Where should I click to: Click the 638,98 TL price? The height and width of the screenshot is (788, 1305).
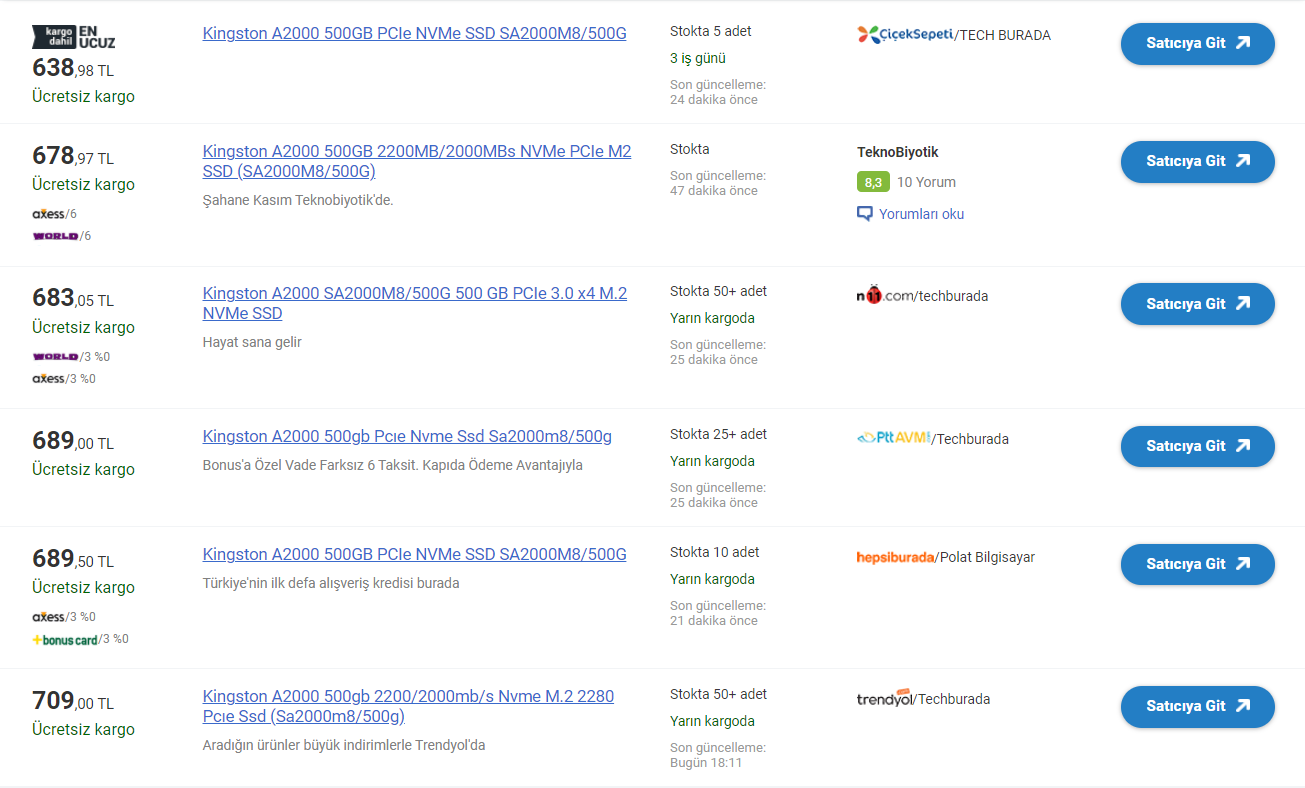73,68
